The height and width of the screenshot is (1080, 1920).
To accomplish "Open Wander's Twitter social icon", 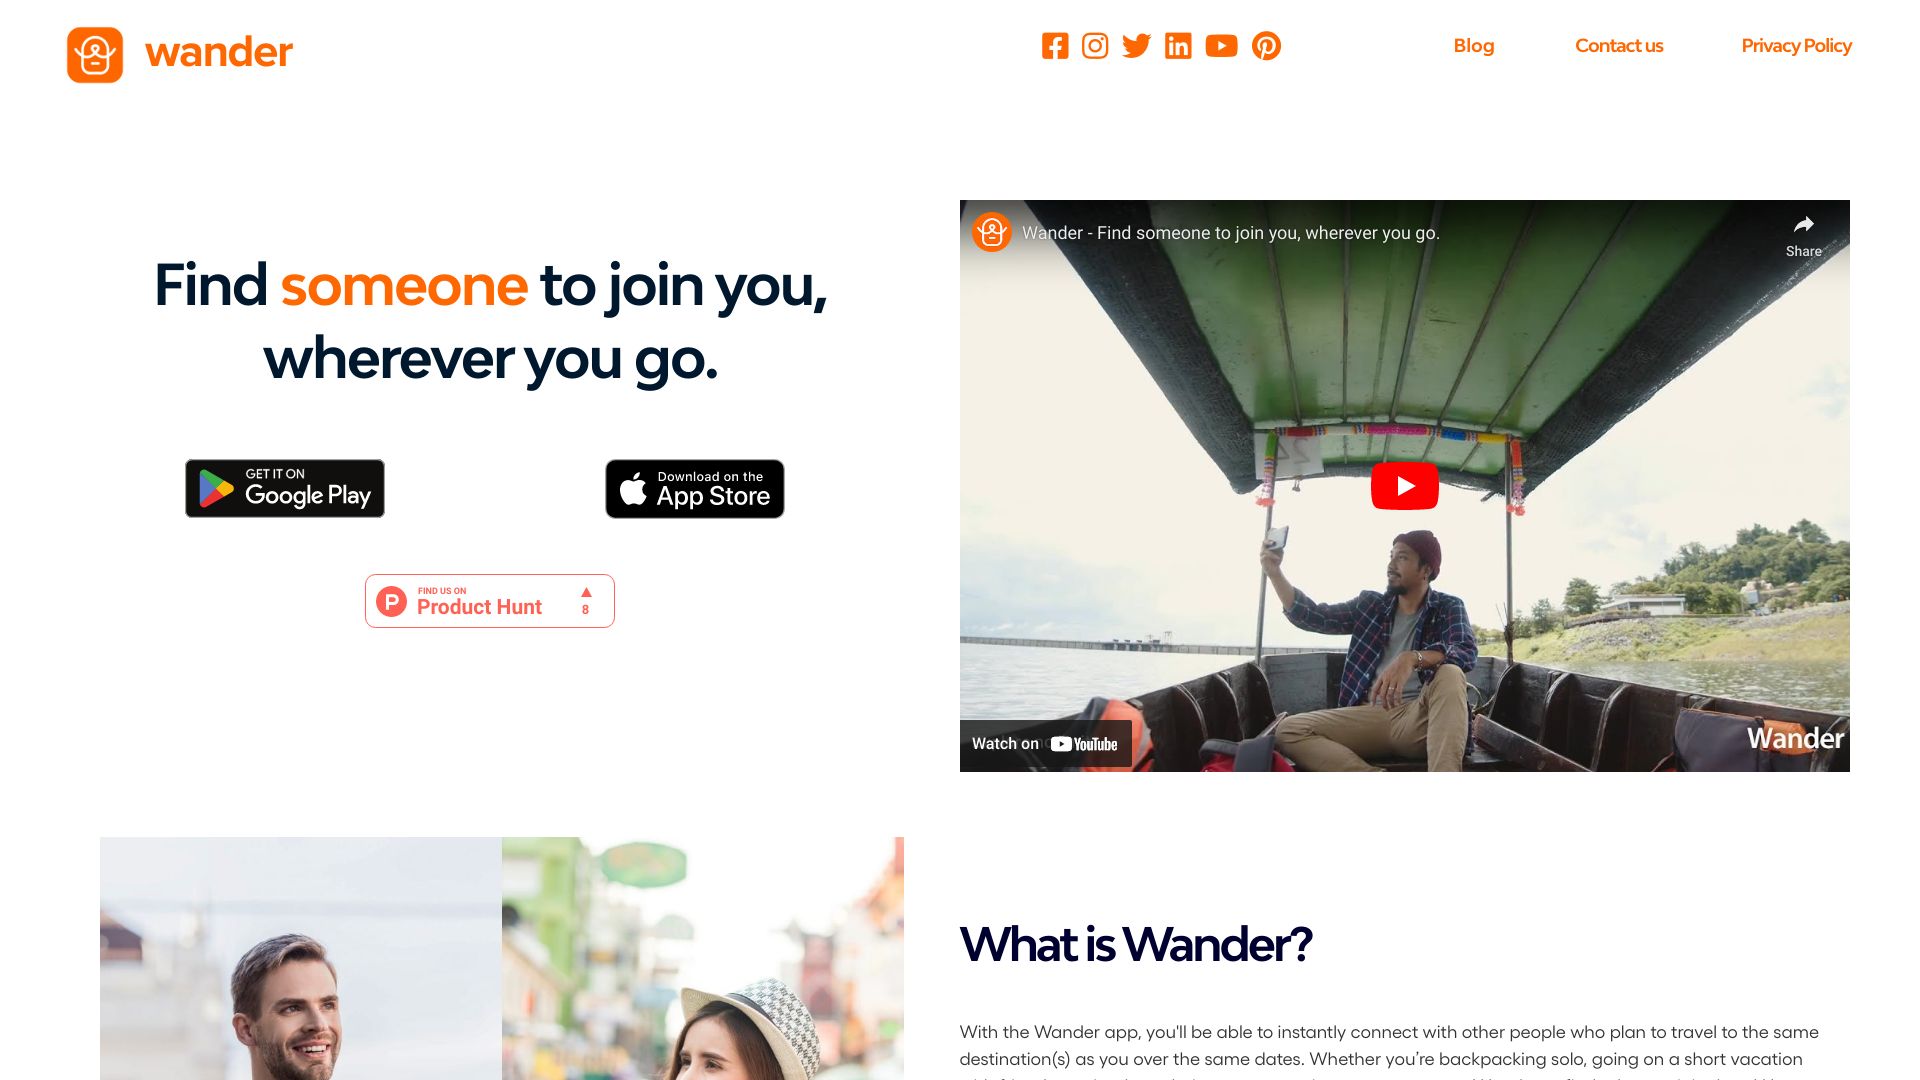I will pyautogui.click(x=1137, y=46).
